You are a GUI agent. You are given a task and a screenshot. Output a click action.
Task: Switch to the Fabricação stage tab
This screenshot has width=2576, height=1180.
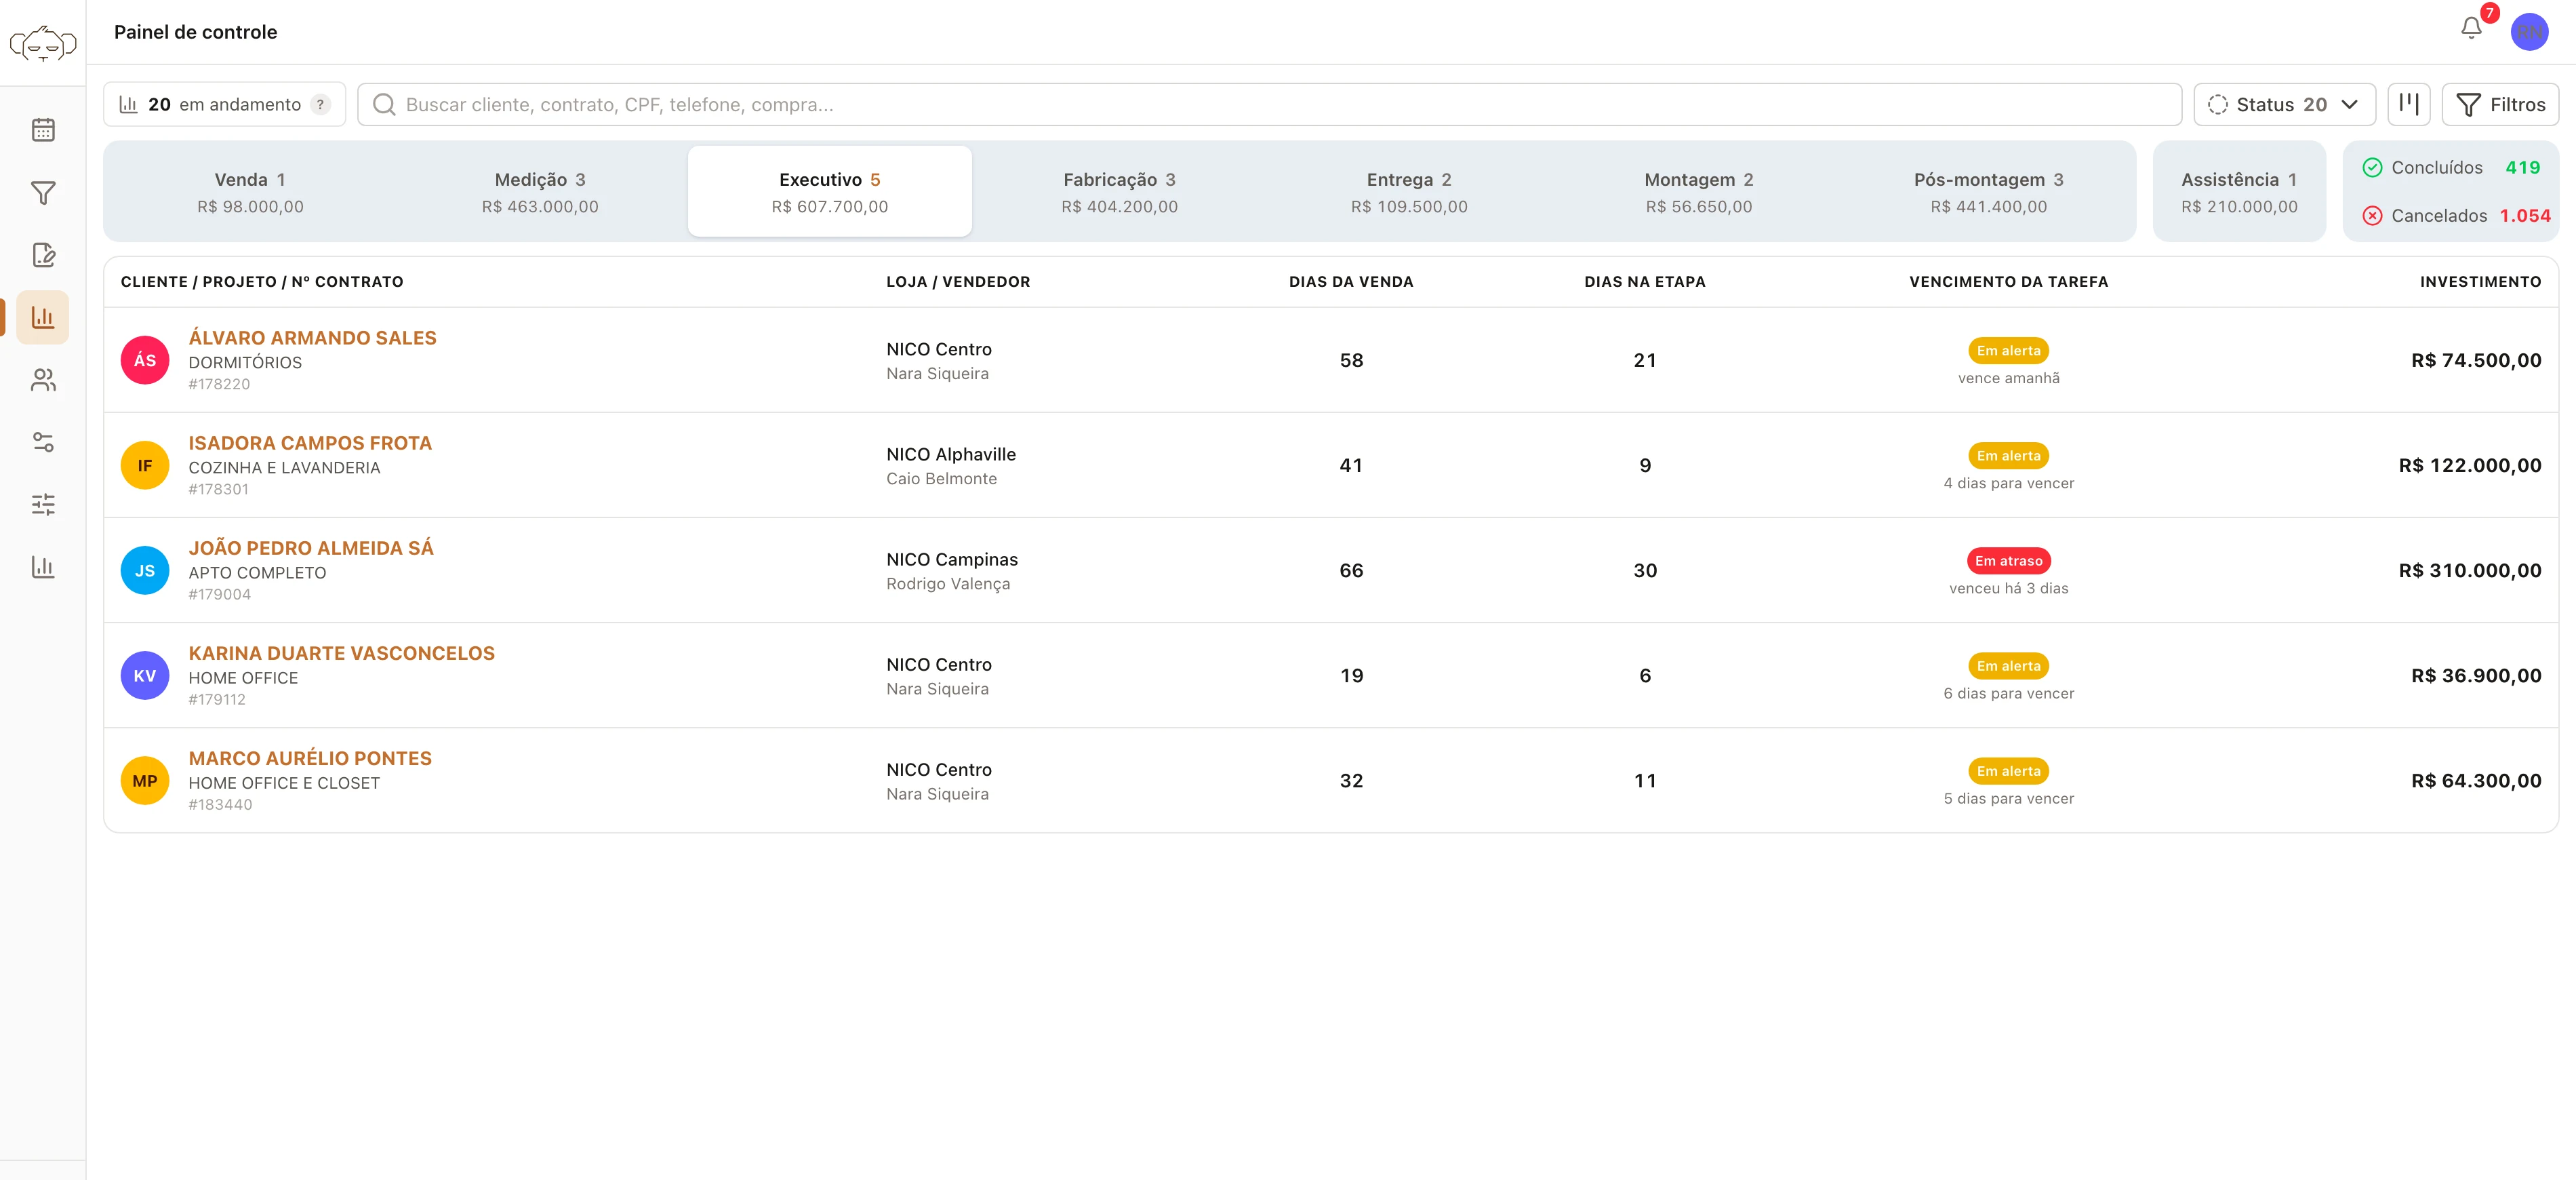pyautogui.click(x=1119, y=192)
